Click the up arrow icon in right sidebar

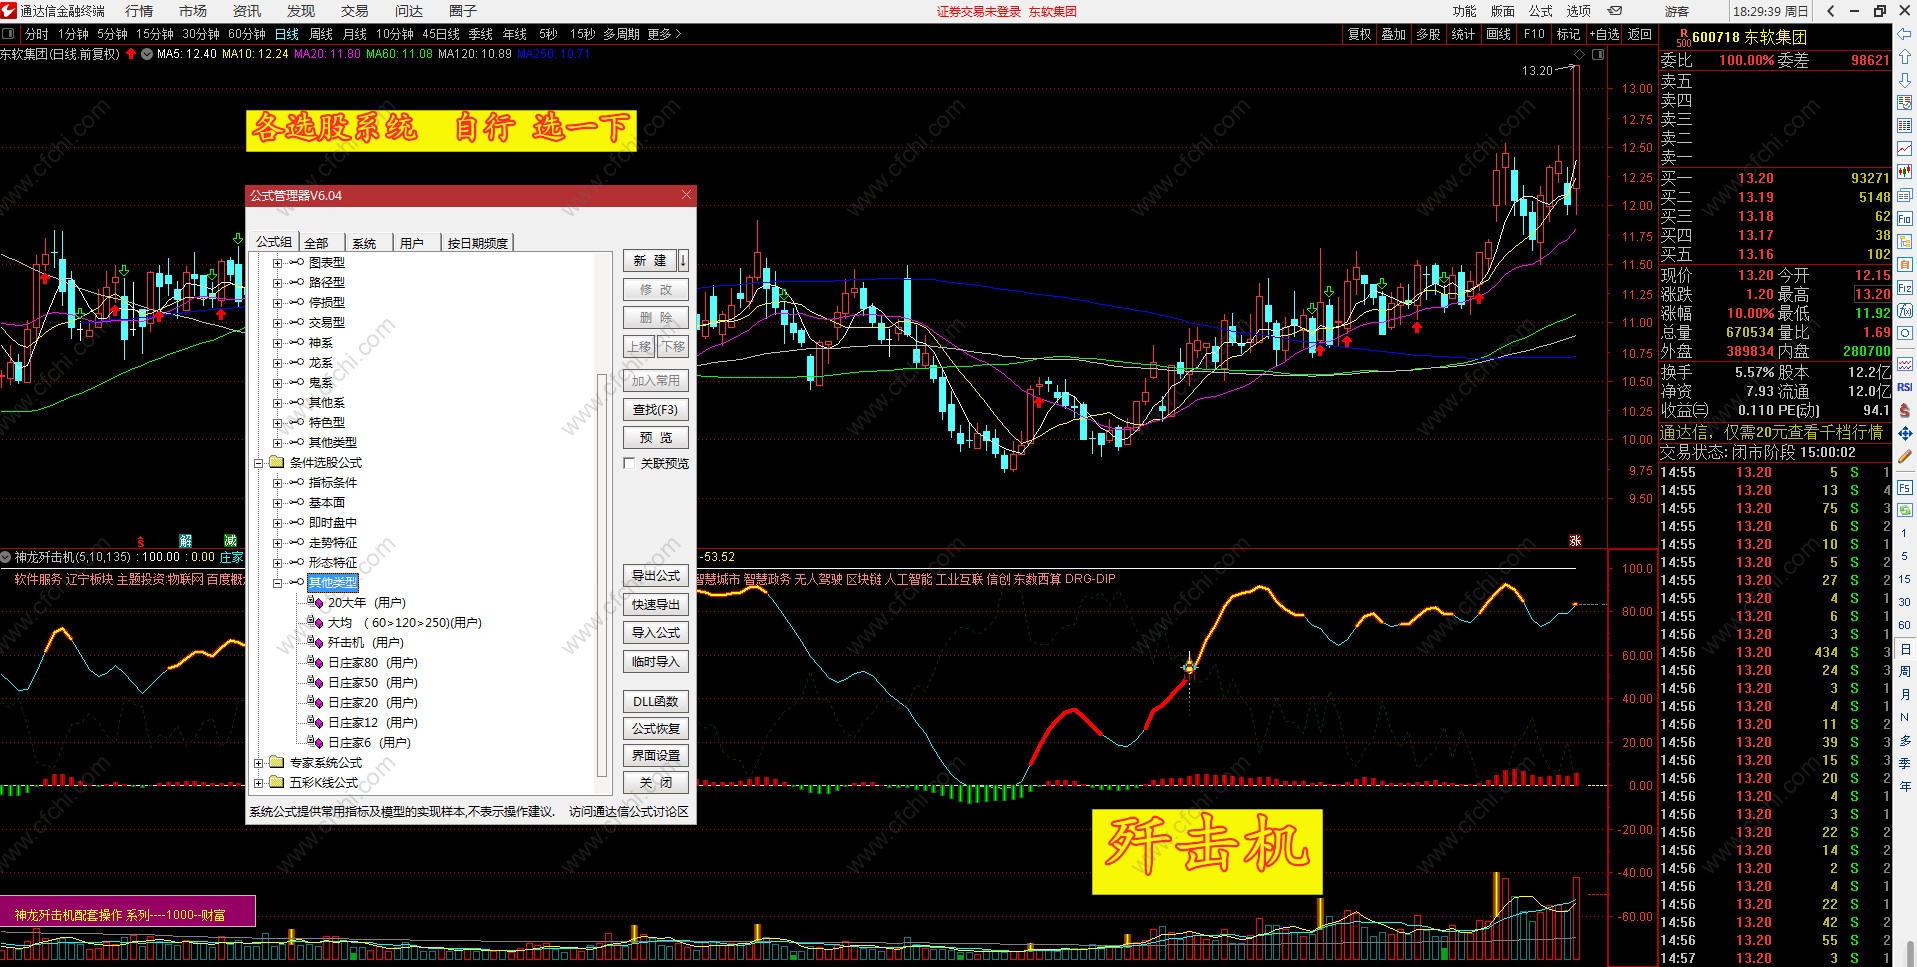click(1904, 57)
